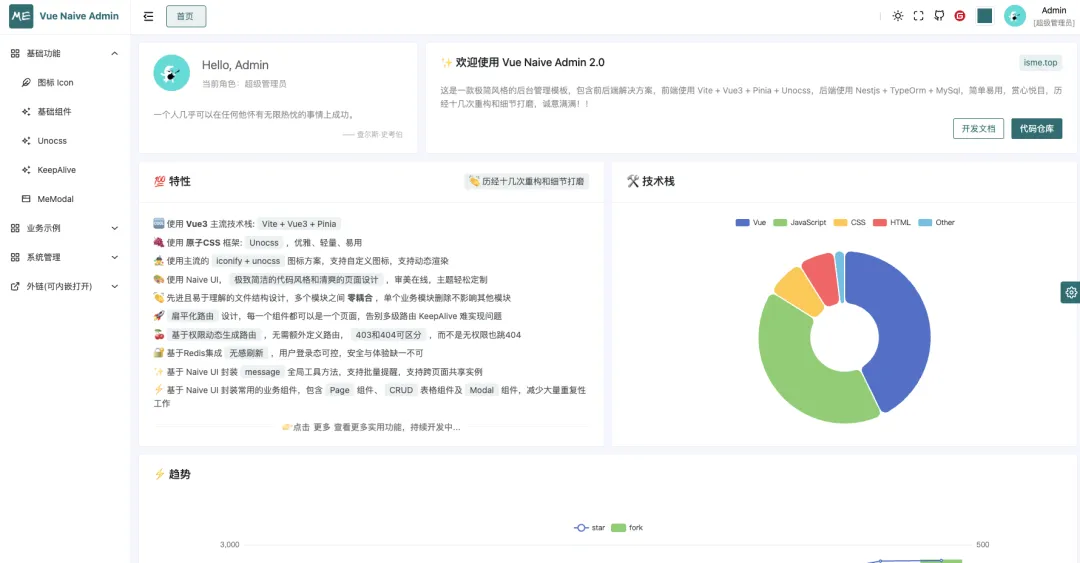This screenshot has width=1080, height=563.
Task: Click the CRUD tag
Action: click(x=401, y=390)
